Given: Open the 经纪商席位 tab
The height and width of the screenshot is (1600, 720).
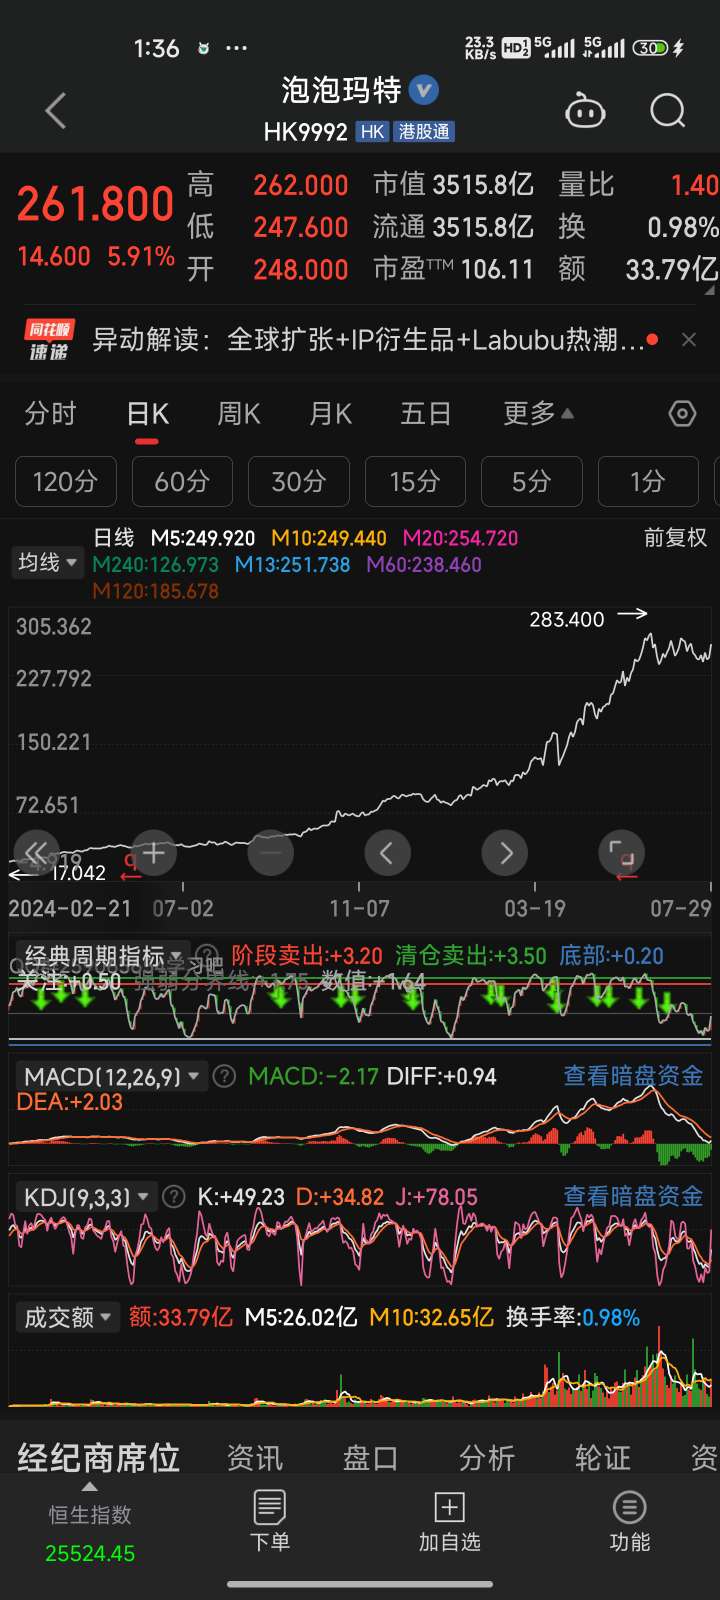Looking at the screenshot, I should click(x=98, y=1458).
